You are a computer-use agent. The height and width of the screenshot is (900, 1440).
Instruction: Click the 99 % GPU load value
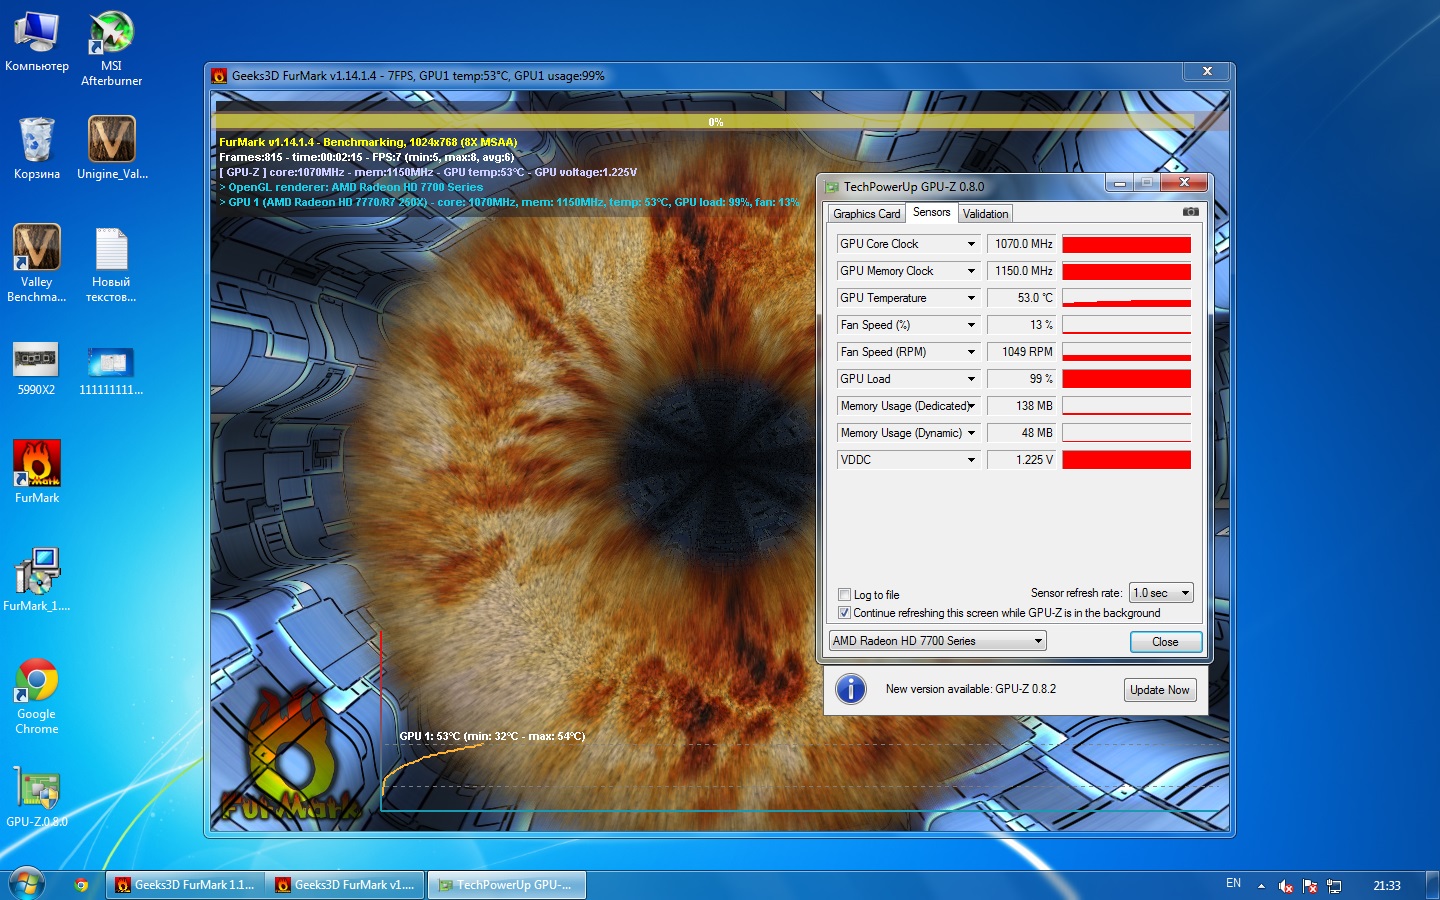click(x=1022, y=379)
